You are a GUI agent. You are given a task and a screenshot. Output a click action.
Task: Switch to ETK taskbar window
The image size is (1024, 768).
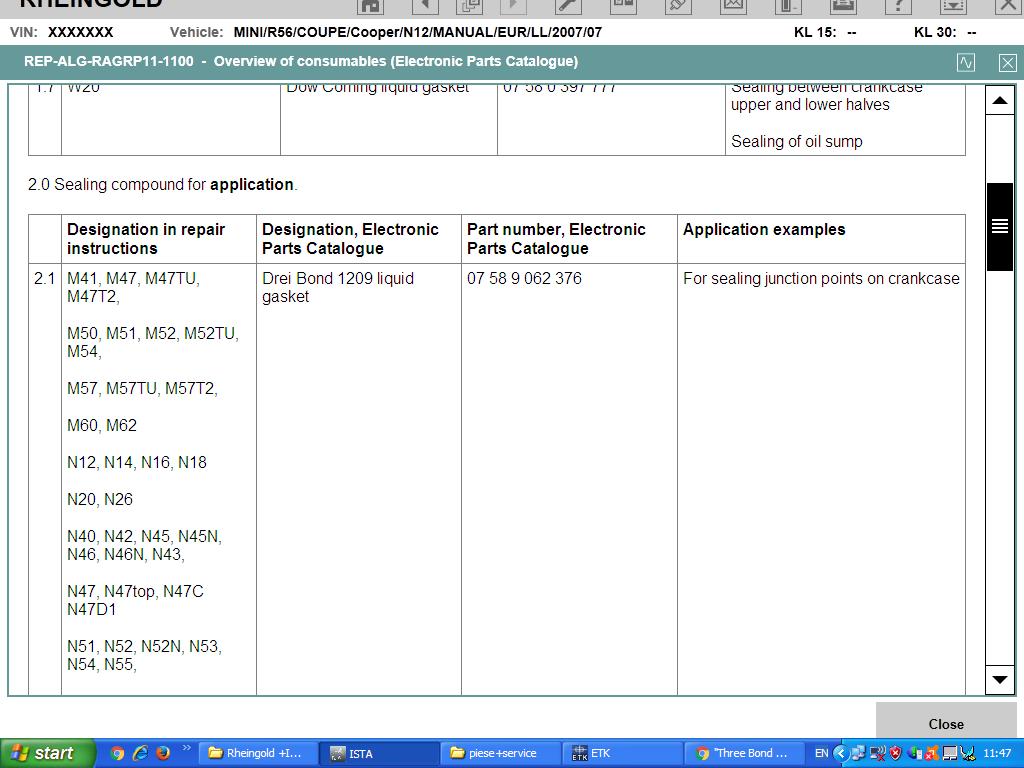(x=621, y=753)
